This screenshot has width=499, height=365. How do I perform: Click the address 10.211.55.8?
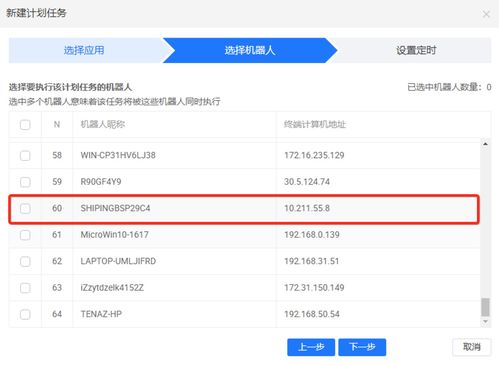coord(307,208)
